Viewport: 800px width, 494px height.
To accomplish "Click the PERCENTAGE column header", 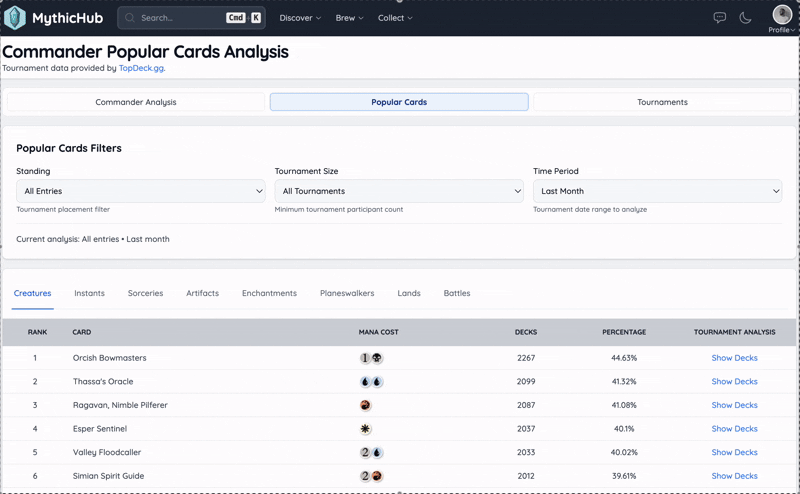I will (x=624, y=332).
